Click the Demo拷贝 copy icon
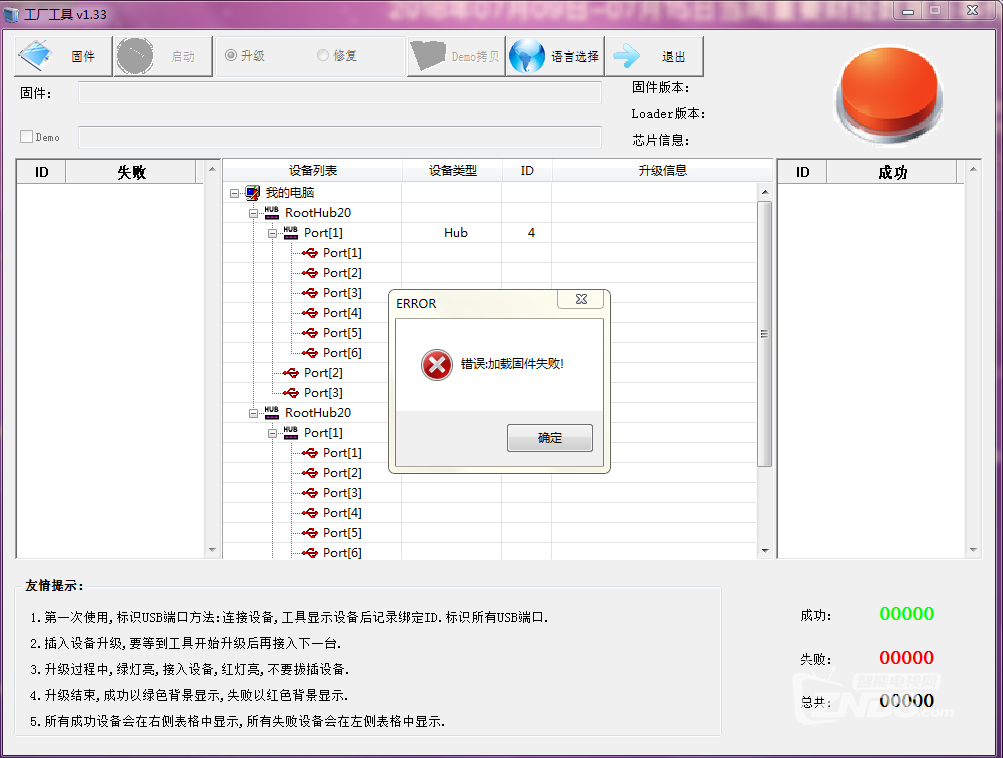 428,56
